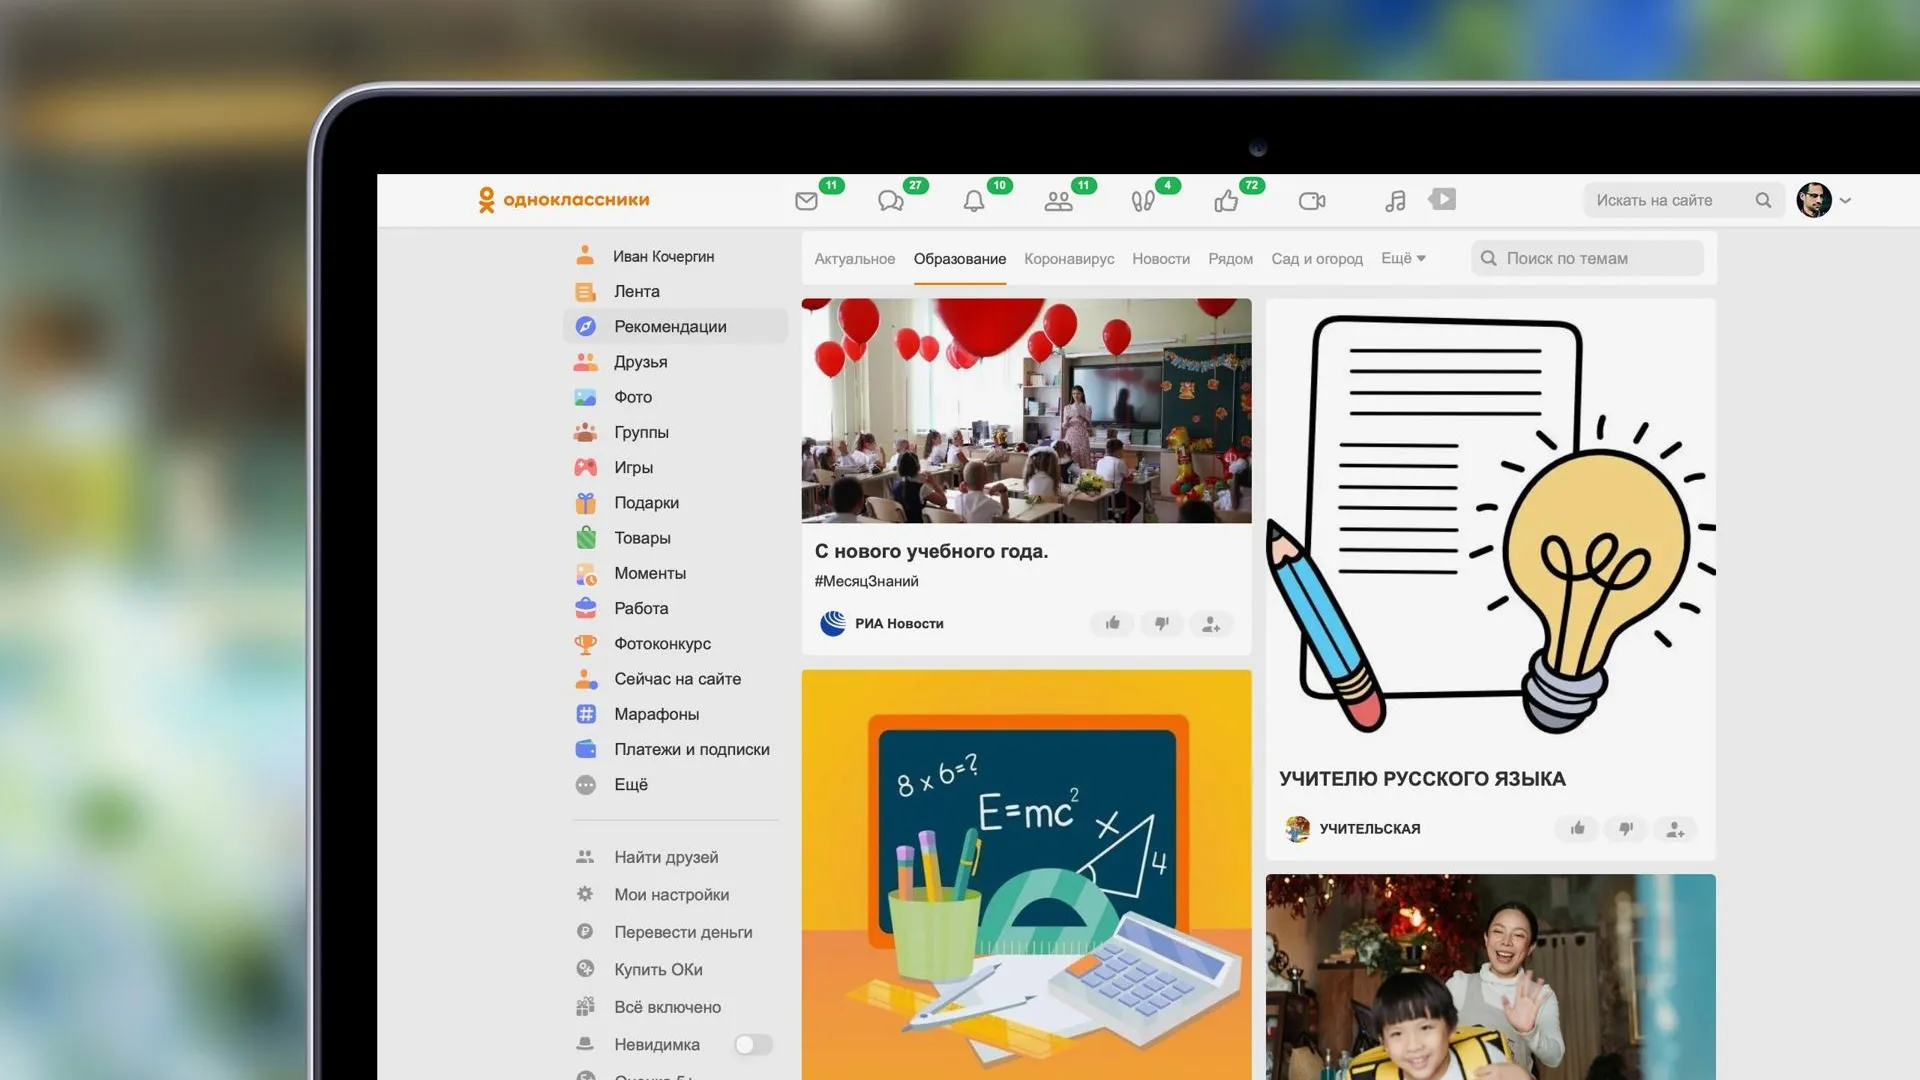Switch to the Коронавирус tab
Screen dimensions: 1920x1080
pos(1068,258)
